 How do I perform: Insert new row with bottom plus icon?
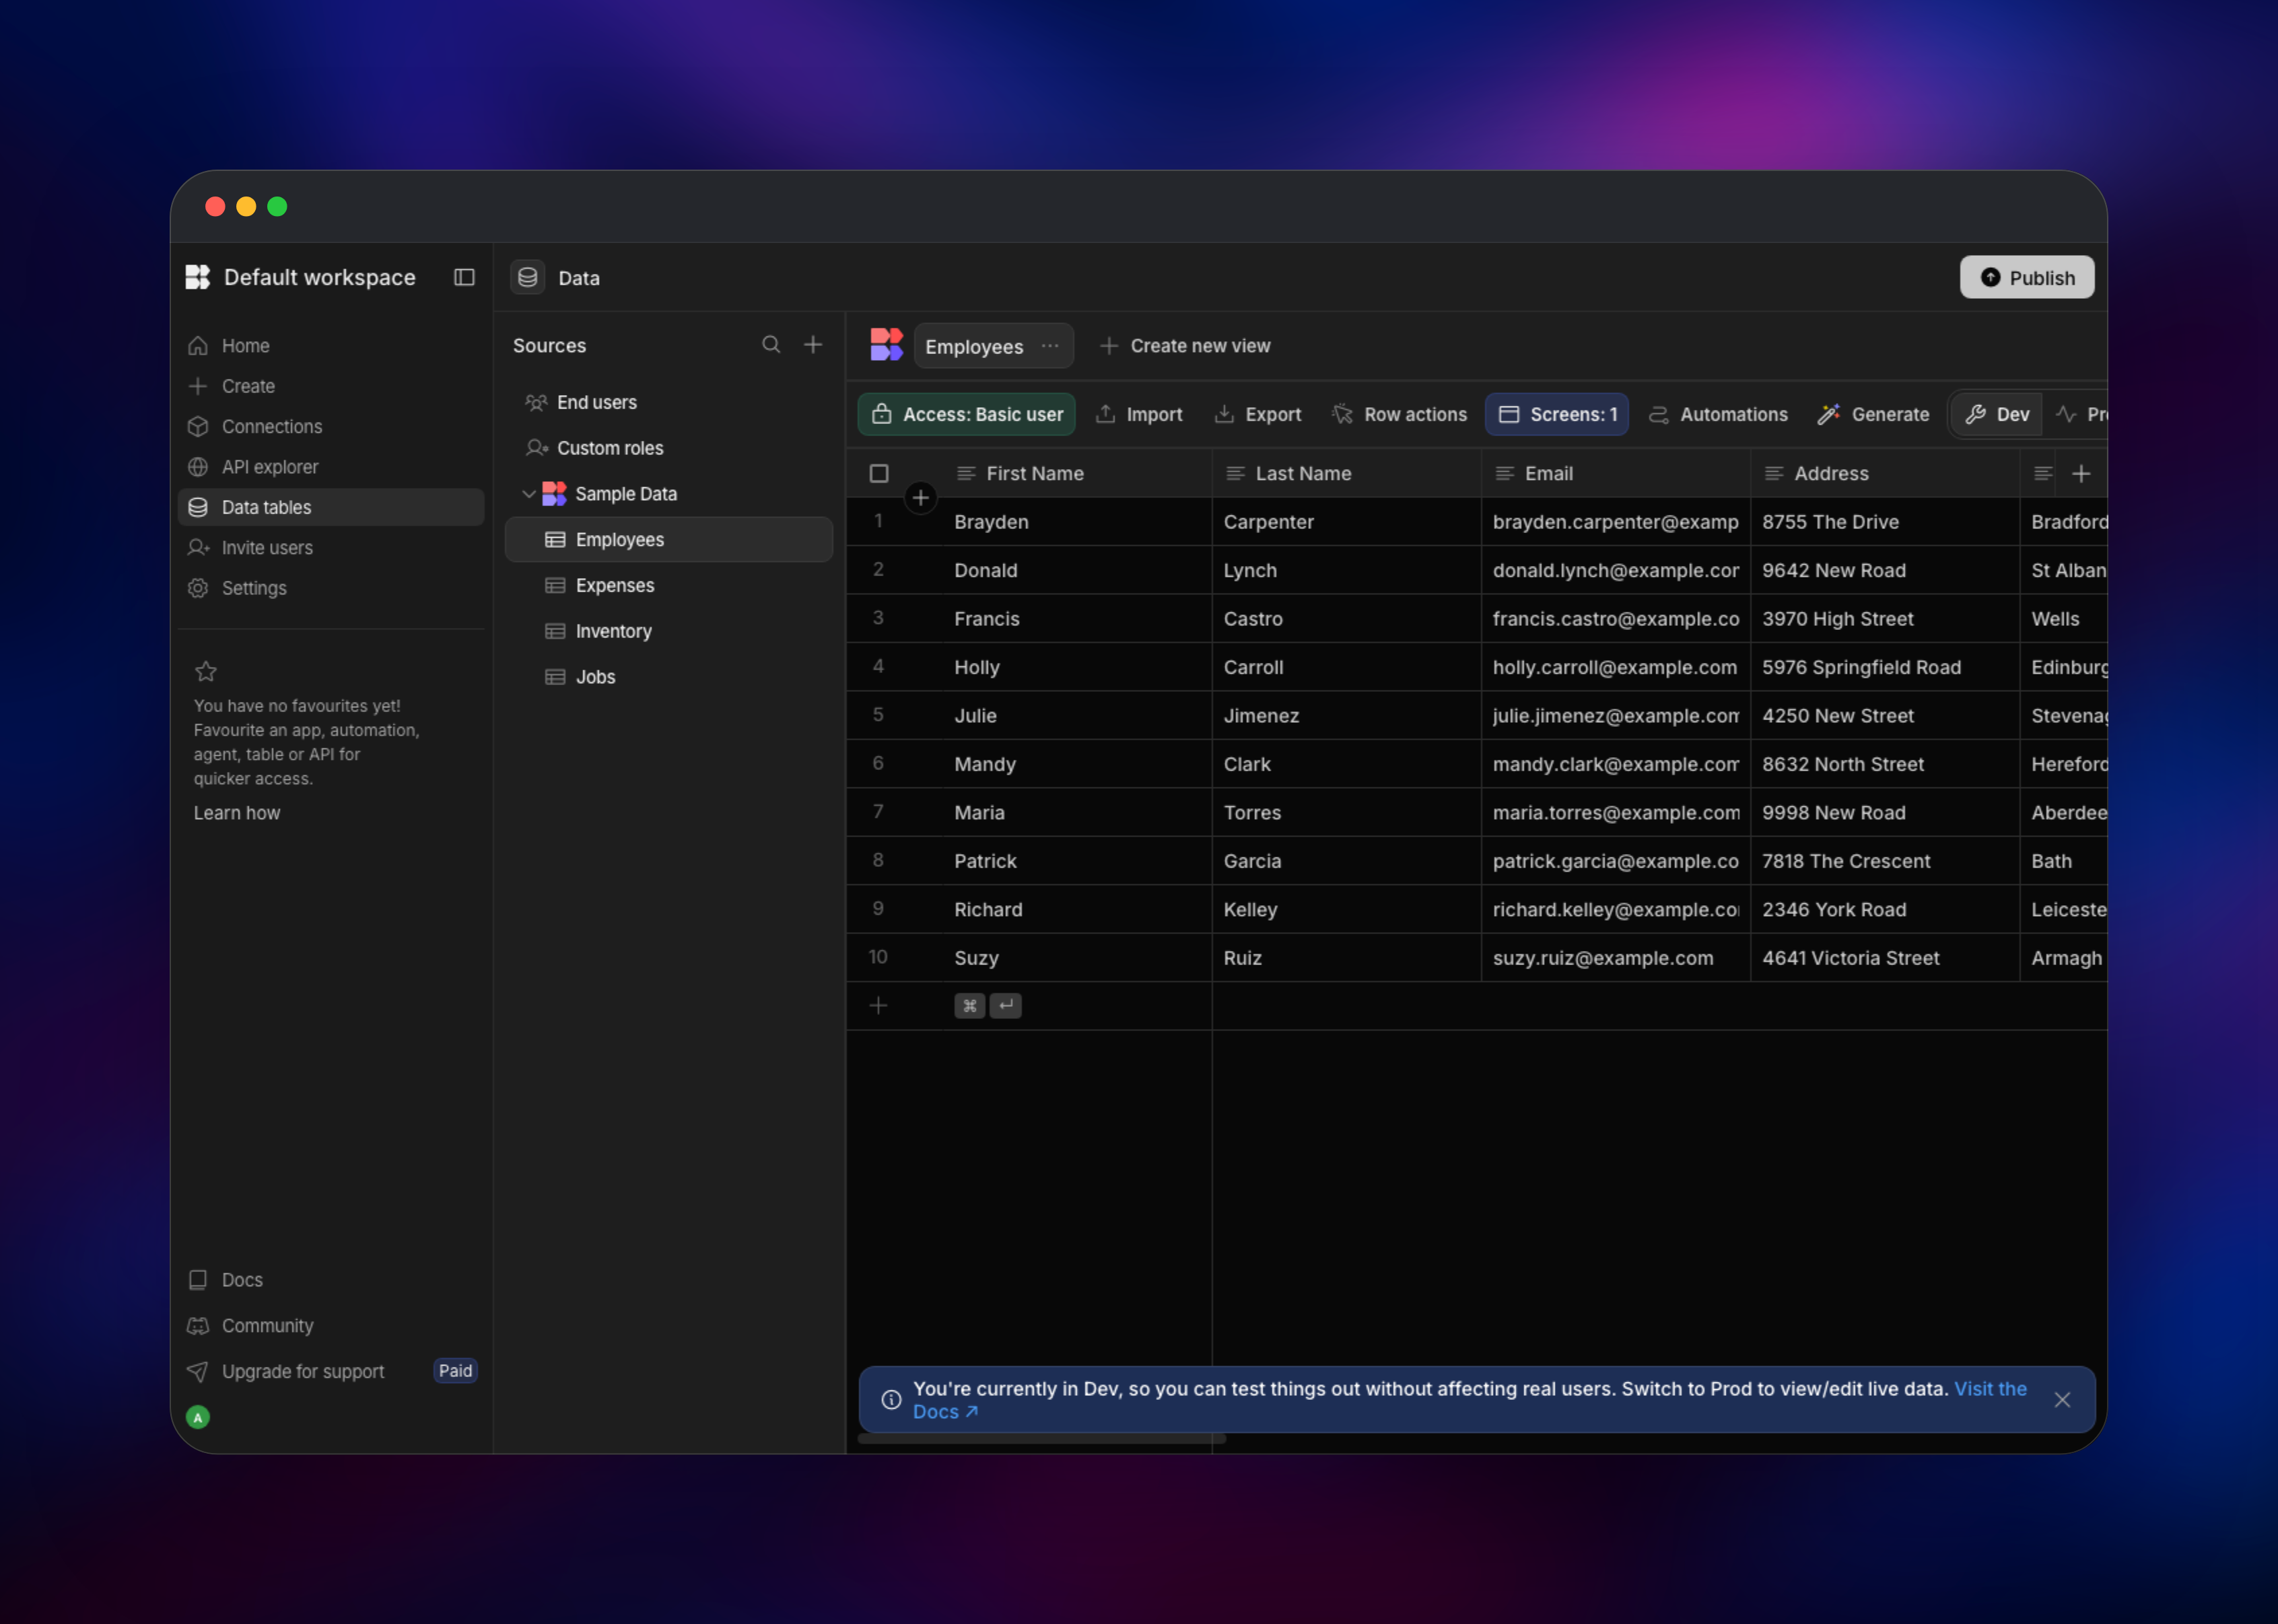[878, 1006]
